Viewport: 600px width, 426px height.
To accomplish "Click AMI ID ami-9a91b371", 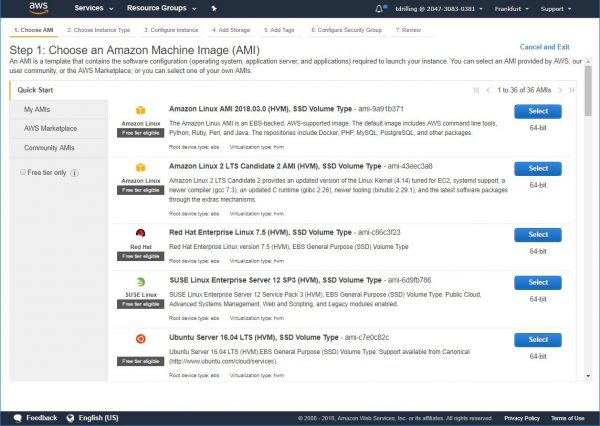I will [x=381, y=109].
